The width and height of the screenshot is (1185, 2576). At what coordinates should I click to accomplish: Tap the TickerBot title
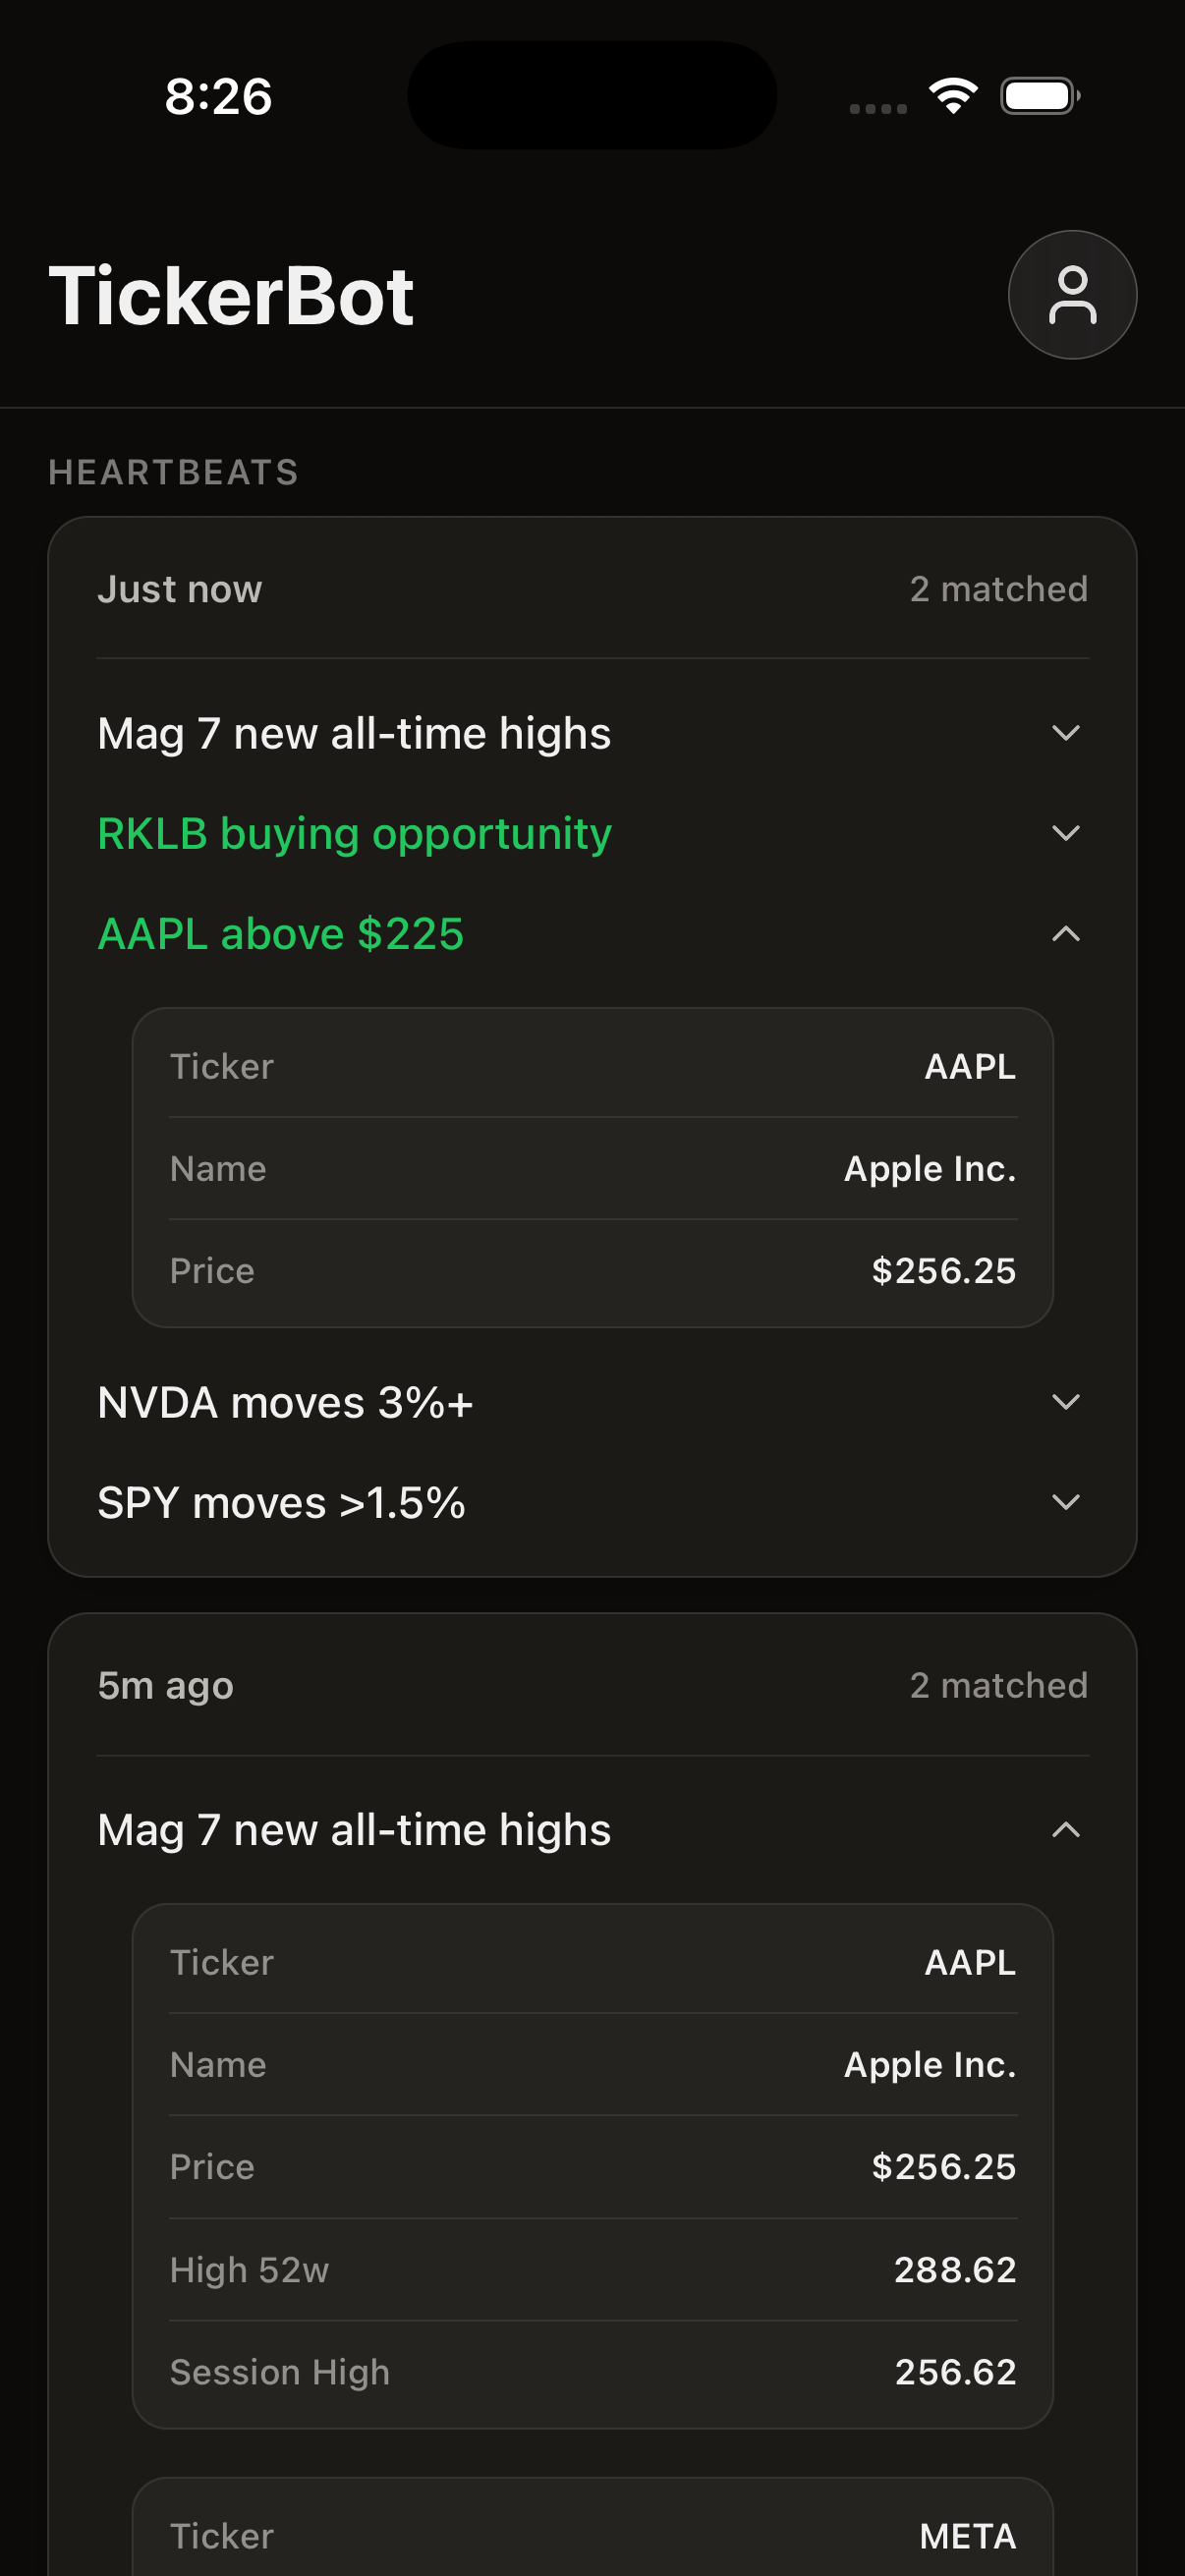click(231, 296)
